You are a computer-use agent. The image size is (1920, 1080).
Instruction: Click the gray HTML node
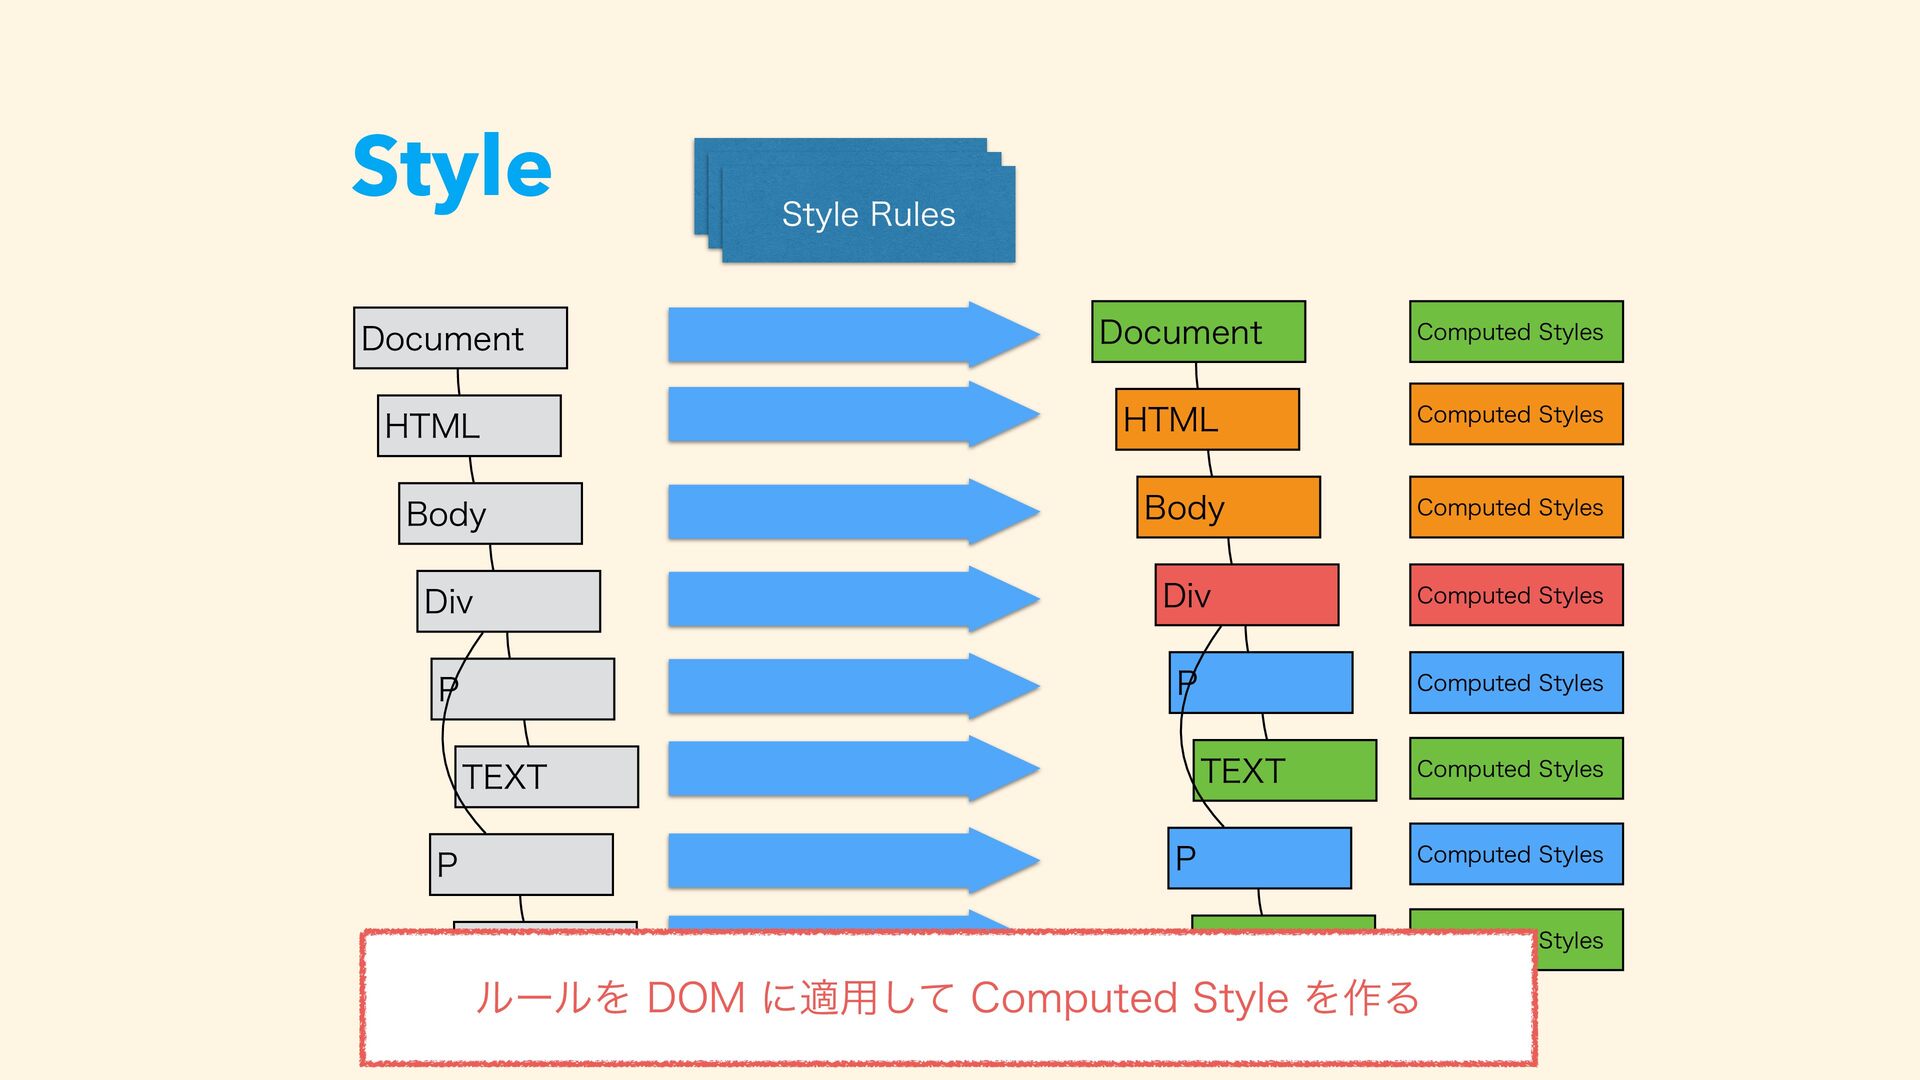click(x=469, y=426)
